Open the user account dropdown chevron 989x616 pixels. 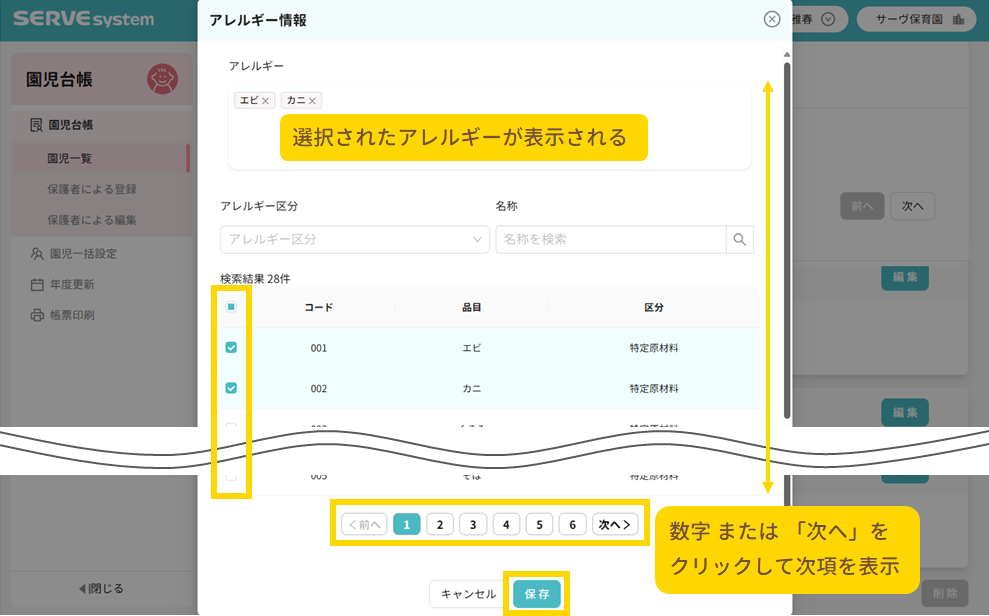827,19
